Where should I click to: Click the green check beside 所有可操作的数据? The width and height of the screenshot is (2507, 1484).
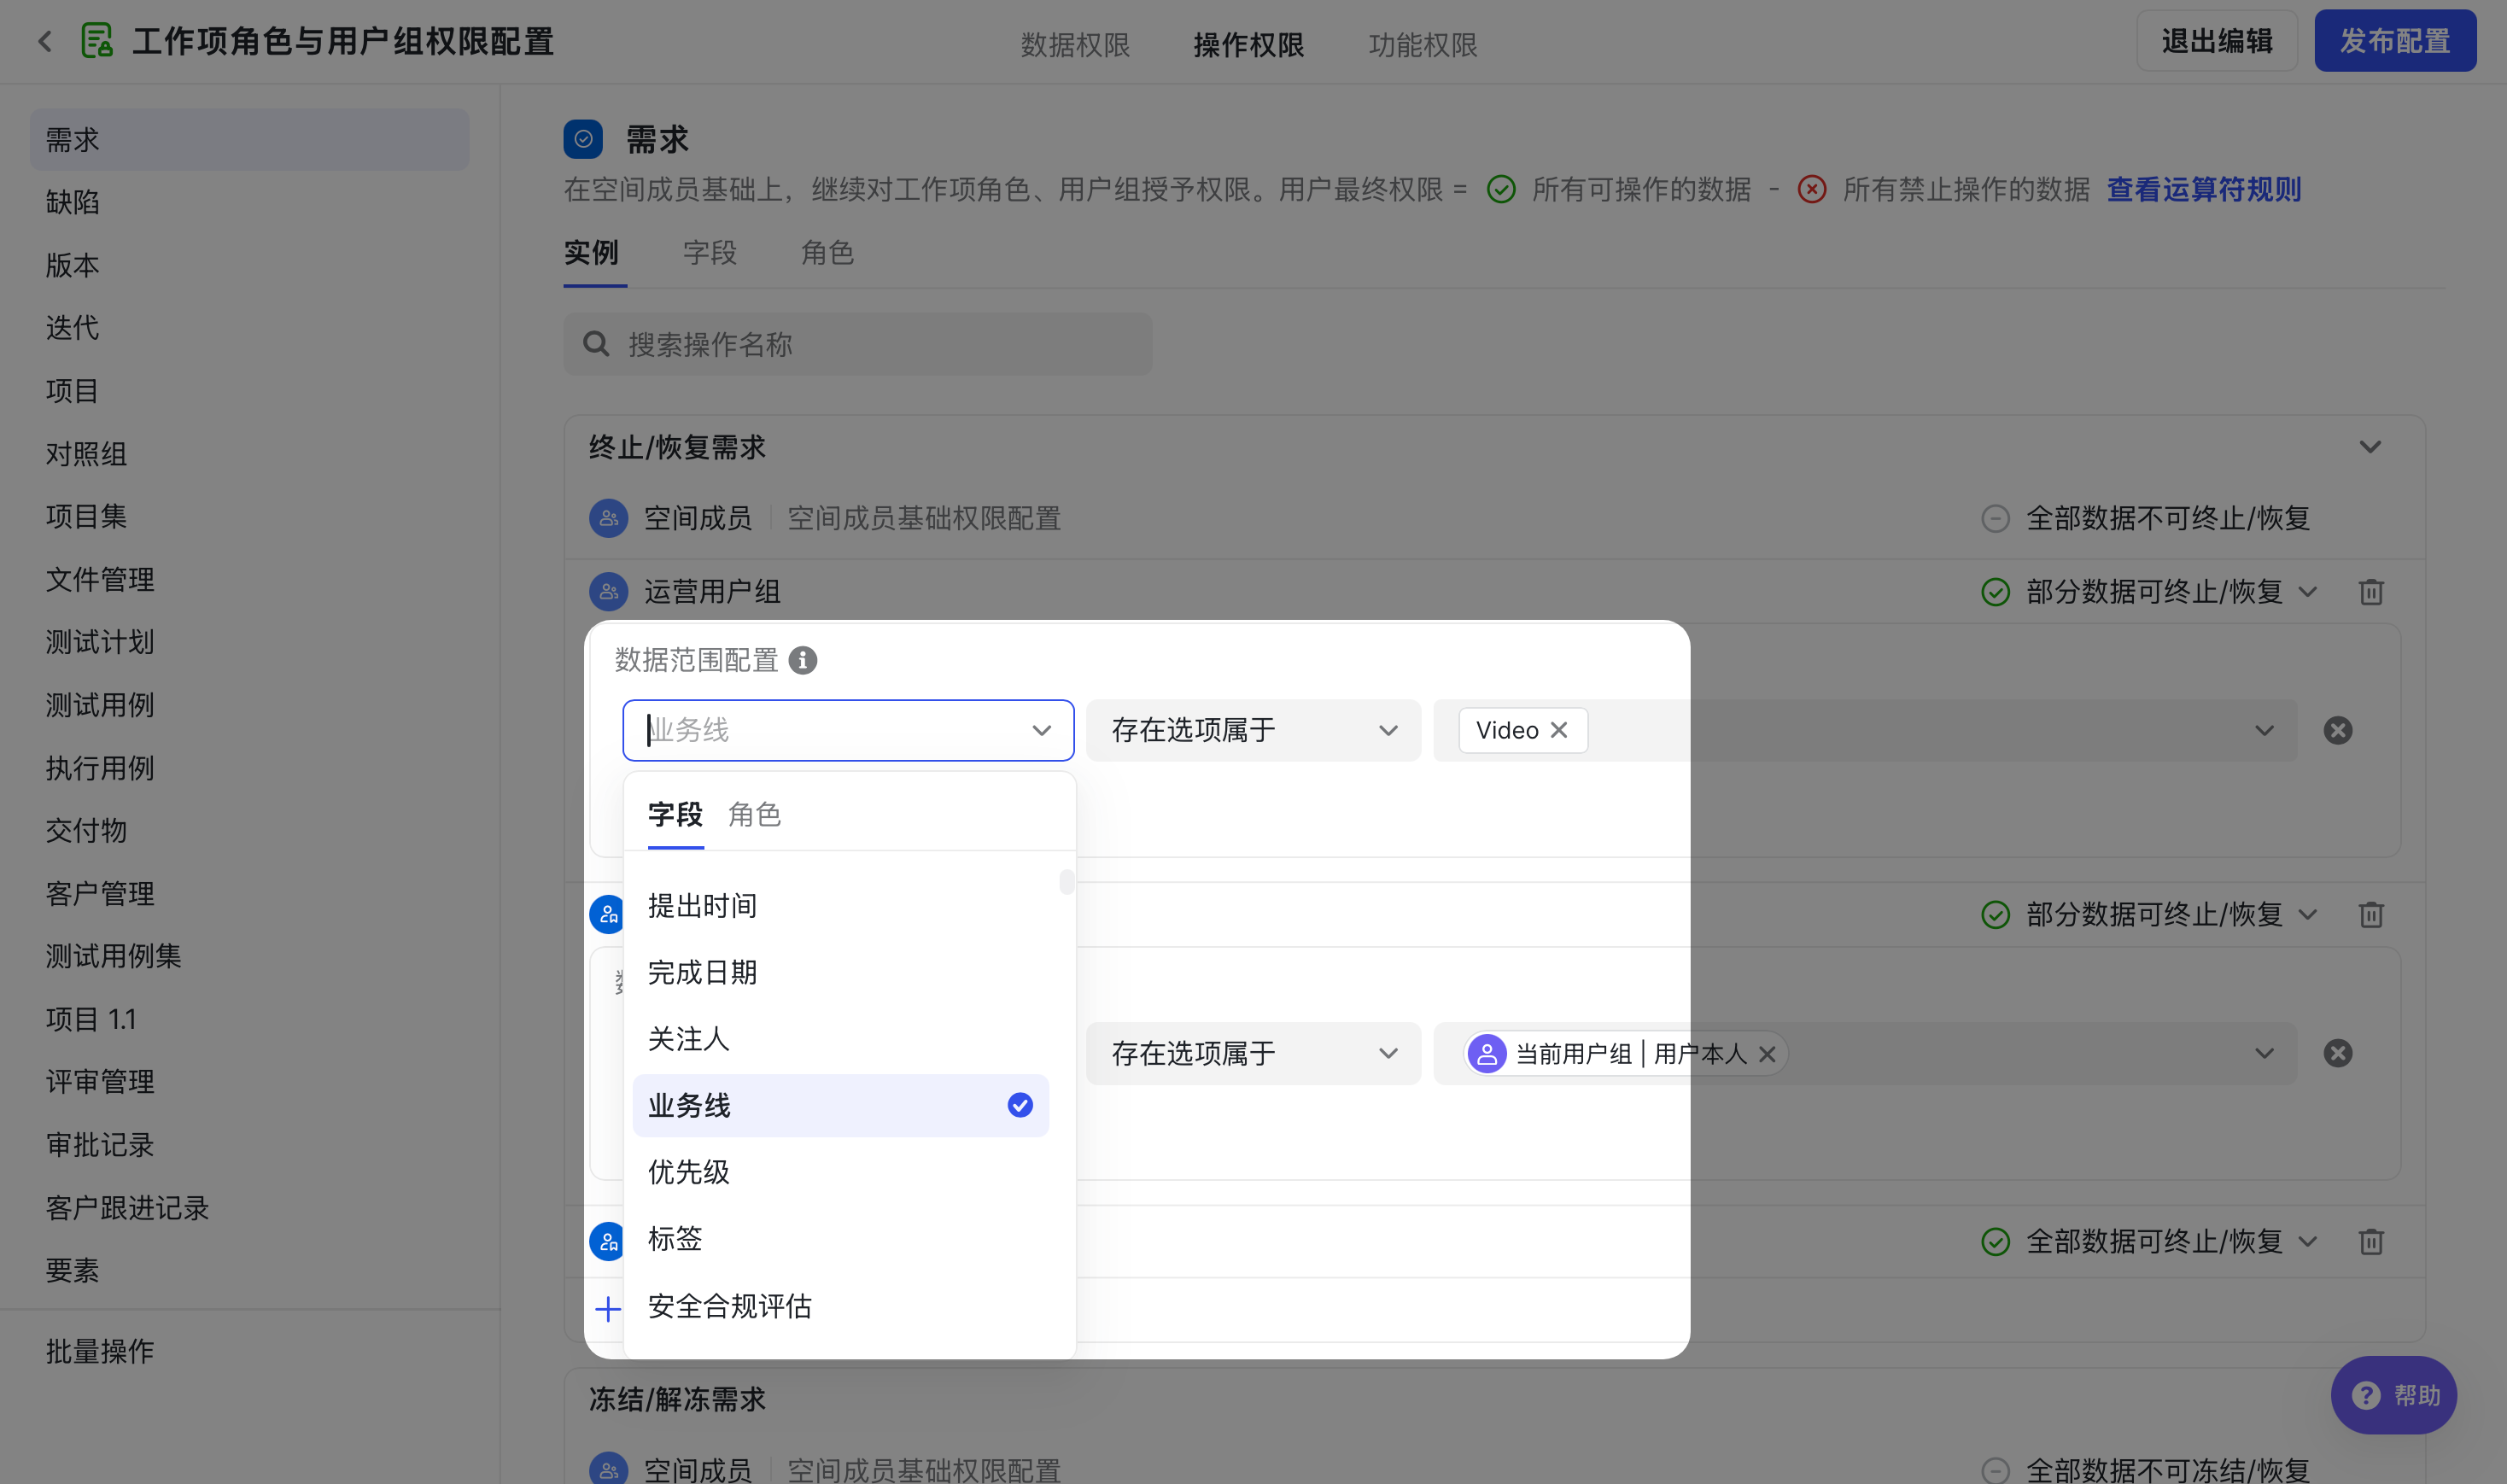(1501, 189)
